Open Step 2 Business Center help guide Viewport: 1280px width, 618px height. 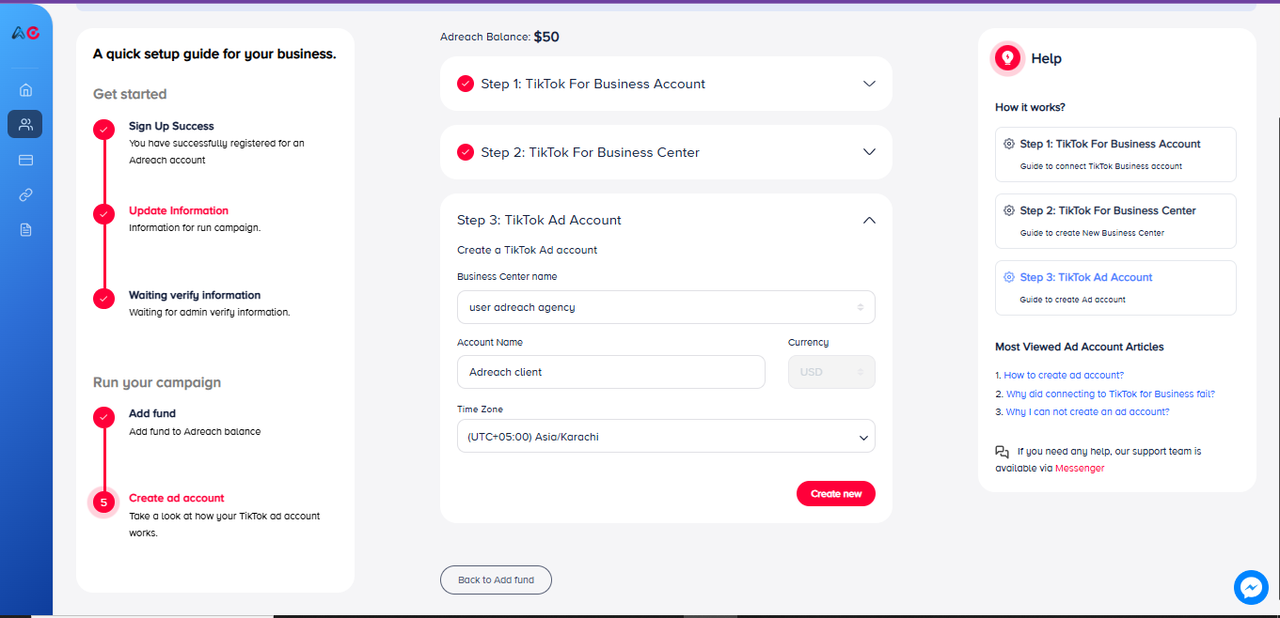1115,220
